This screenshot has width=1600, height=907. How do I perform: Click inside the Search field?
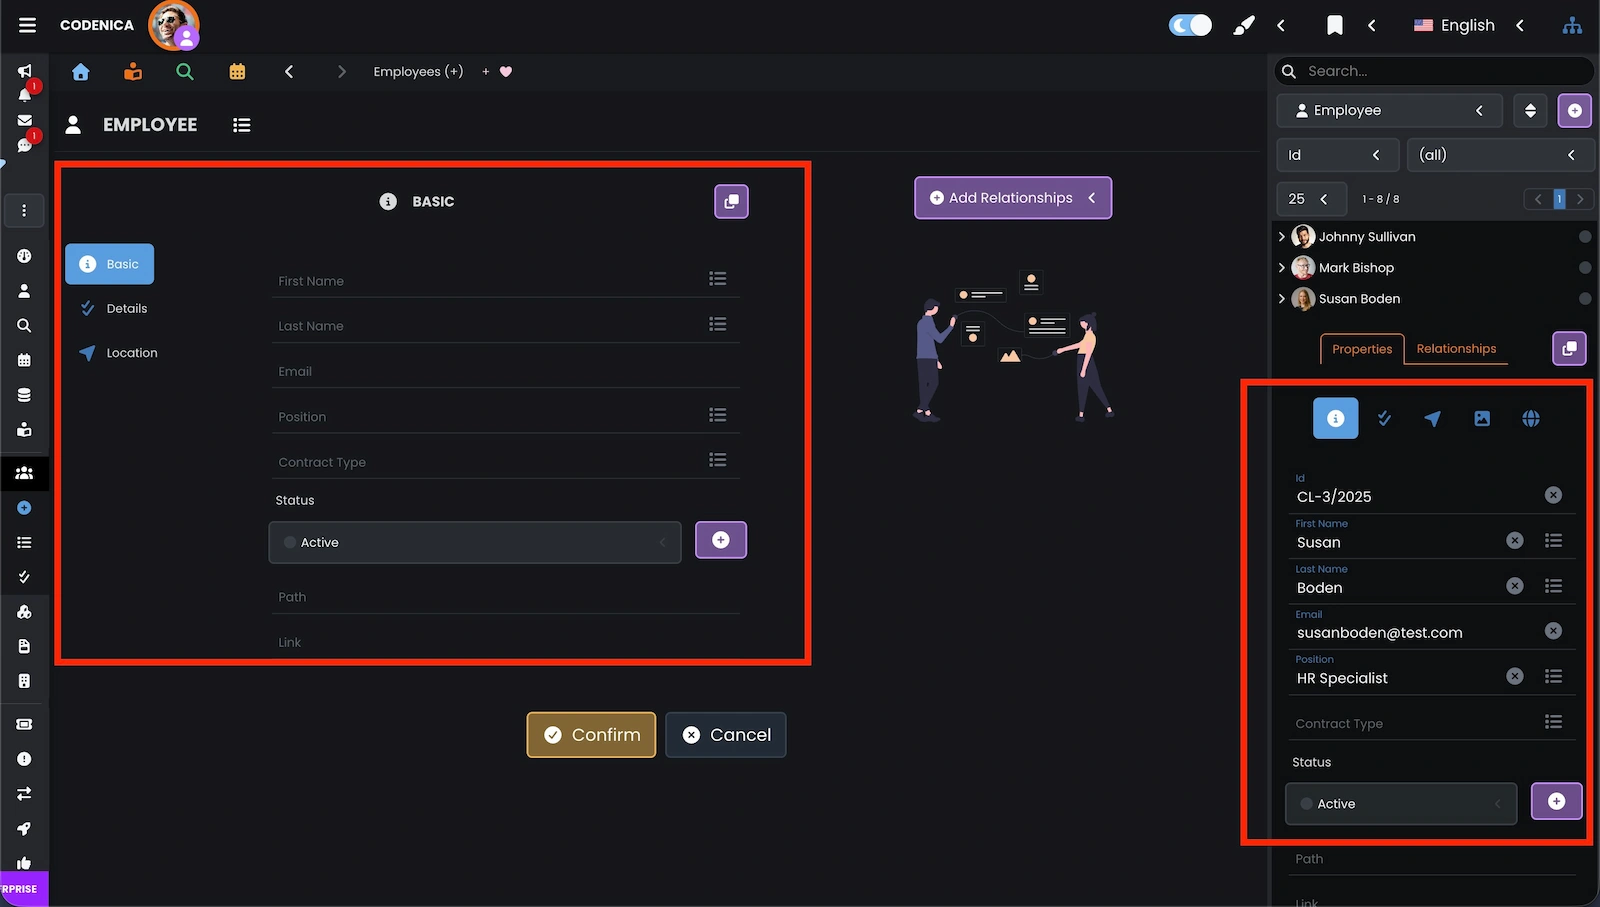click(1430, 71)
